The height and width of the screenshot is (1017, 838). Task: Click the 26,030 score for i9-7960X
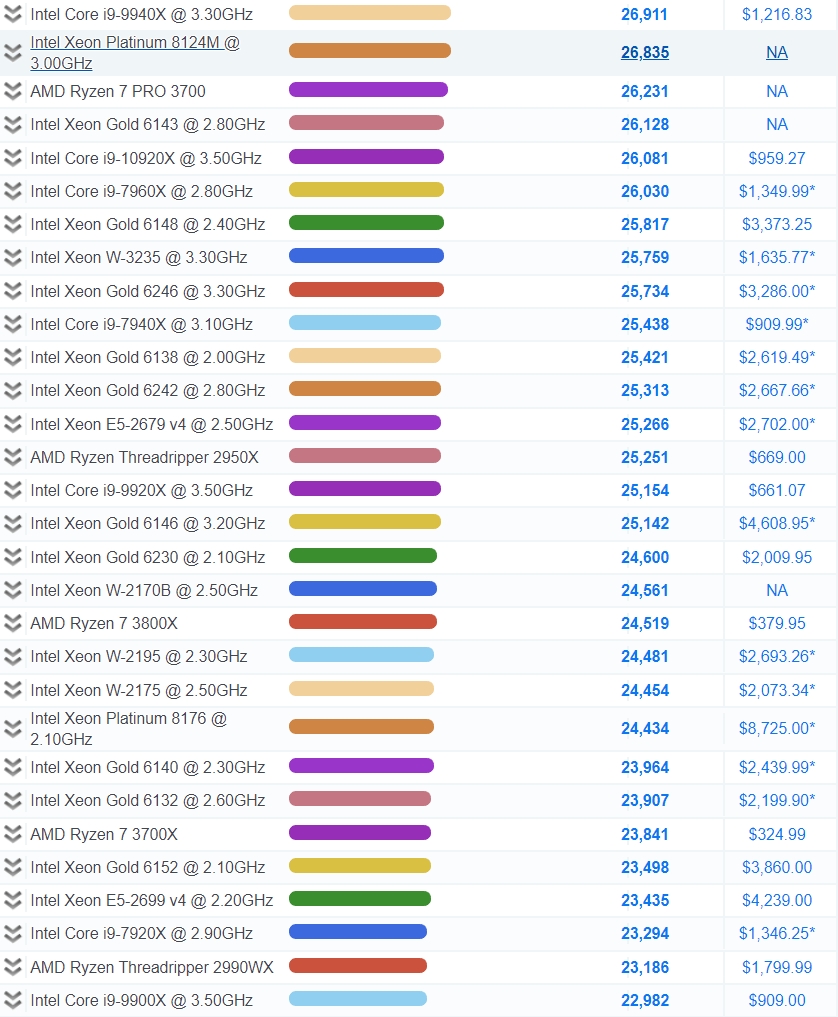[645, 191]
